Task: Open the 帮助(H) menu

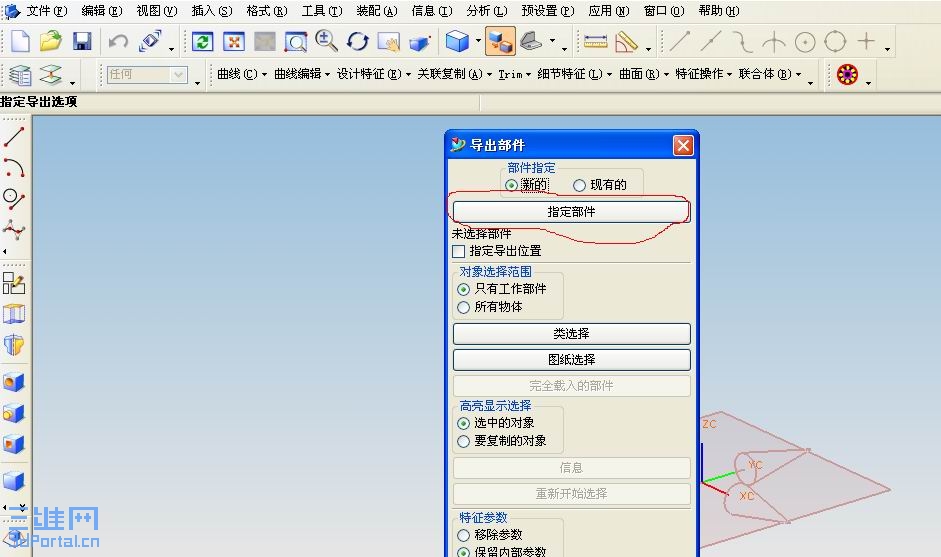Action: tap(719, 11)
